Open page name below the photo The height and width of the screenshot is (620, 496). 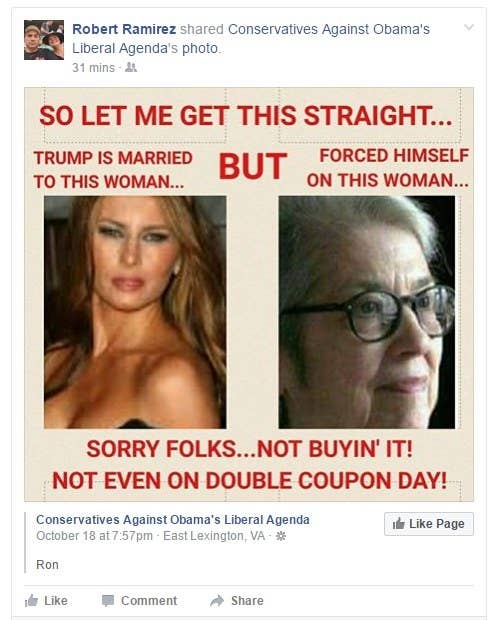tap(173, 520)
